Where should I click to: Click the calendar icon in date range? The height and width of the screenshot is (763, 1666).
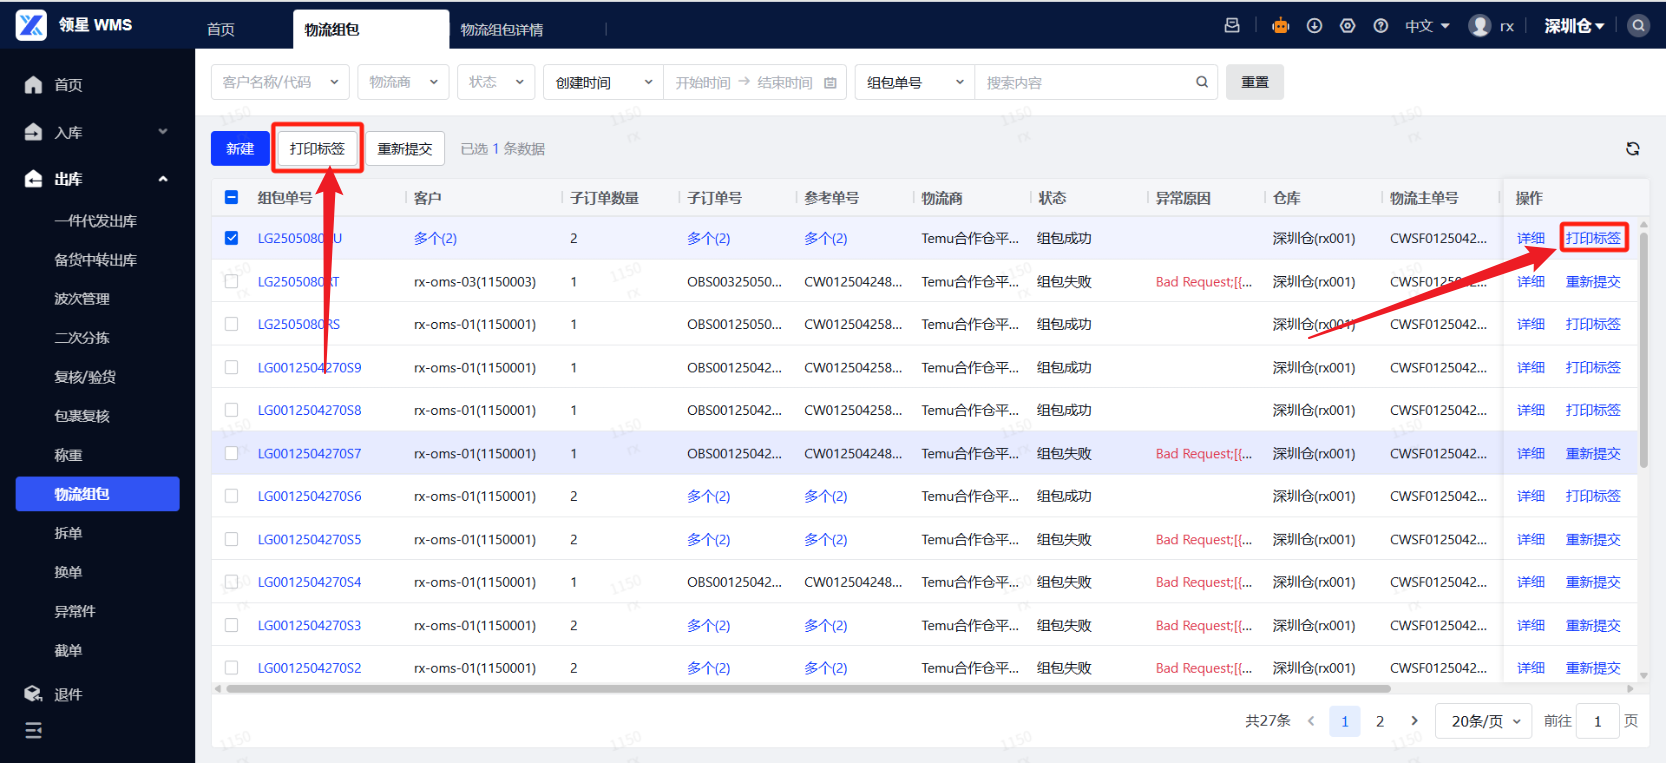click(829, 83)
